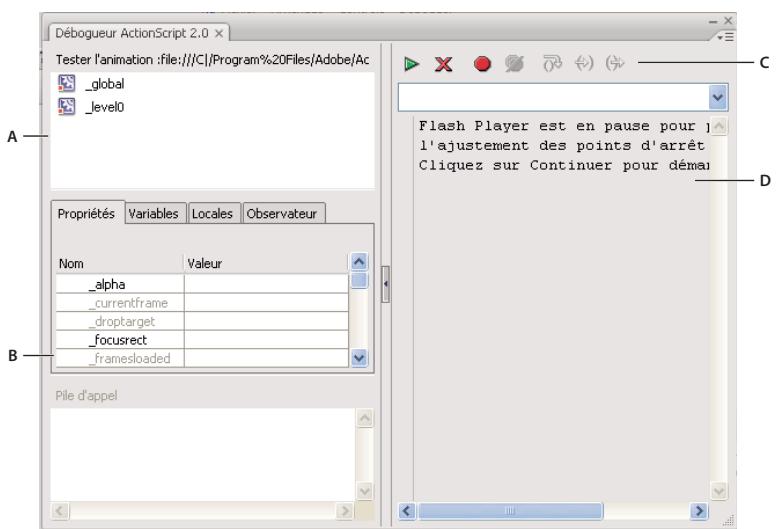Click the Step Out icon

[x=615, y=64]
